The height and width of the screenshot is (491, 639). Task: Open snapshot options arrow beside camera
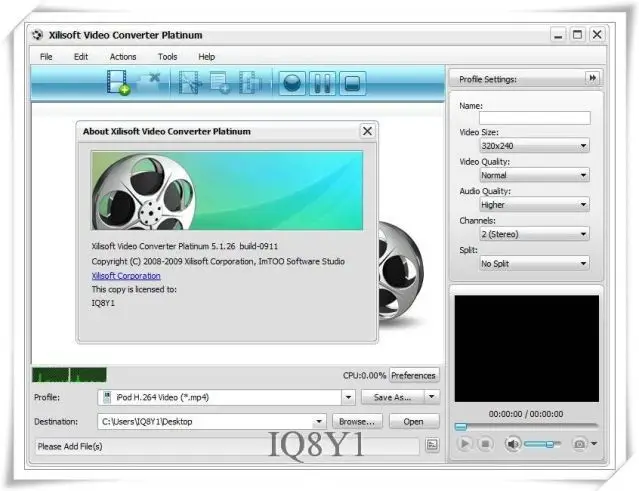[594, 443]
